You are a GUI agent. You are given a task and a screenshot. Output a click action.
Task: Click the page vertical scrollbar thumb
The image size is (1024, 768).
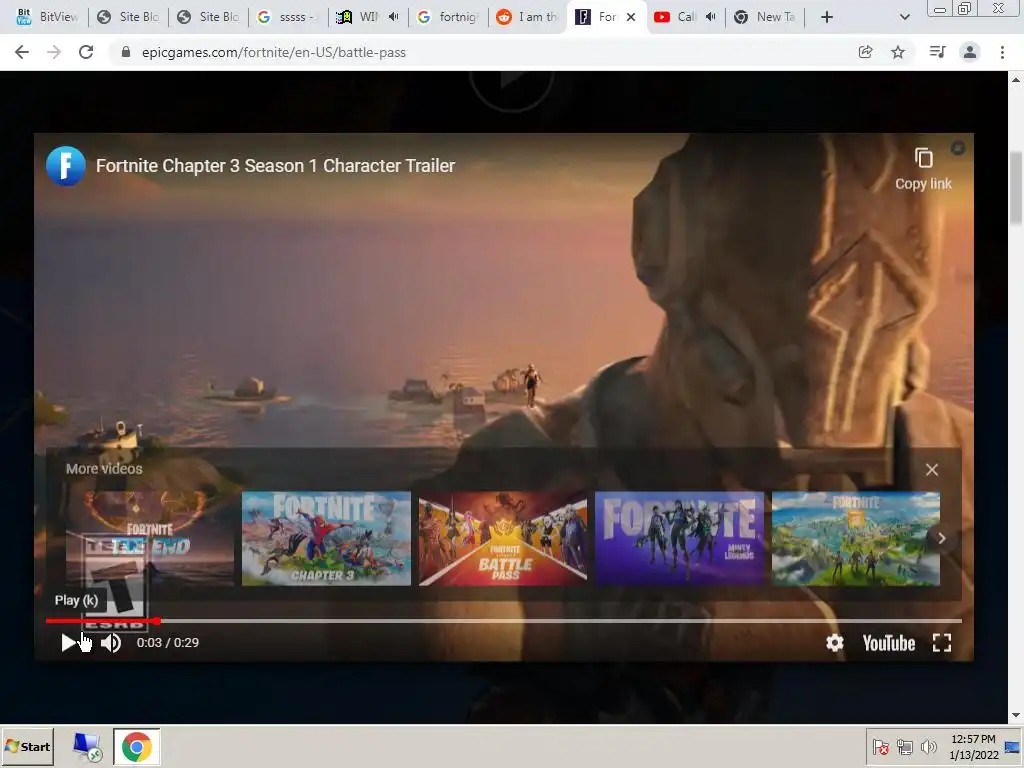[1016, 188]
